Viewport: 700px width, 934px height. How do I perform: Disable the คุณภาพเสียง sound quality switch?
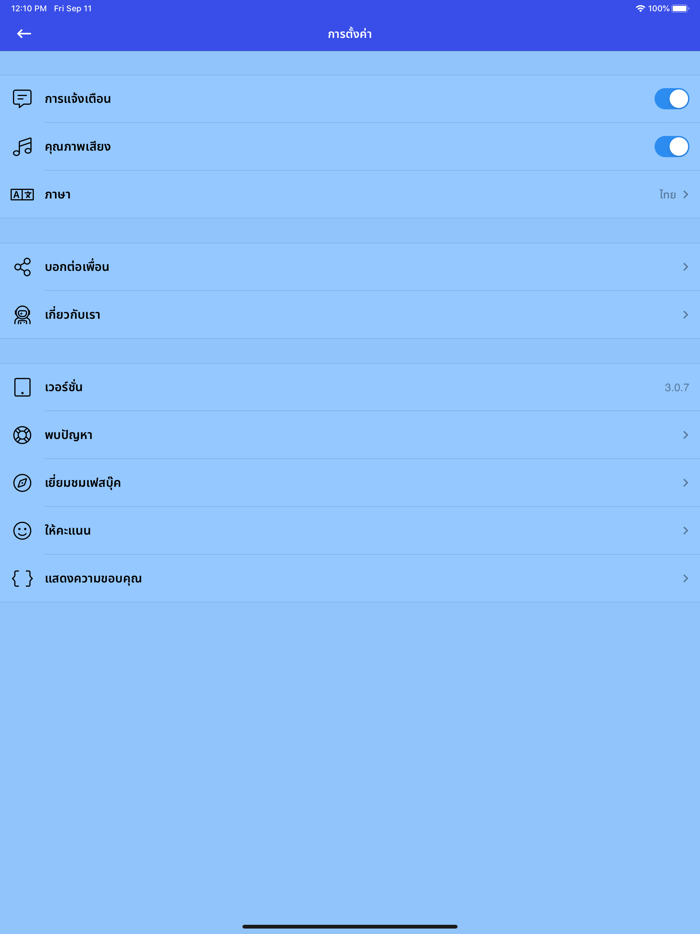[671, 147]
